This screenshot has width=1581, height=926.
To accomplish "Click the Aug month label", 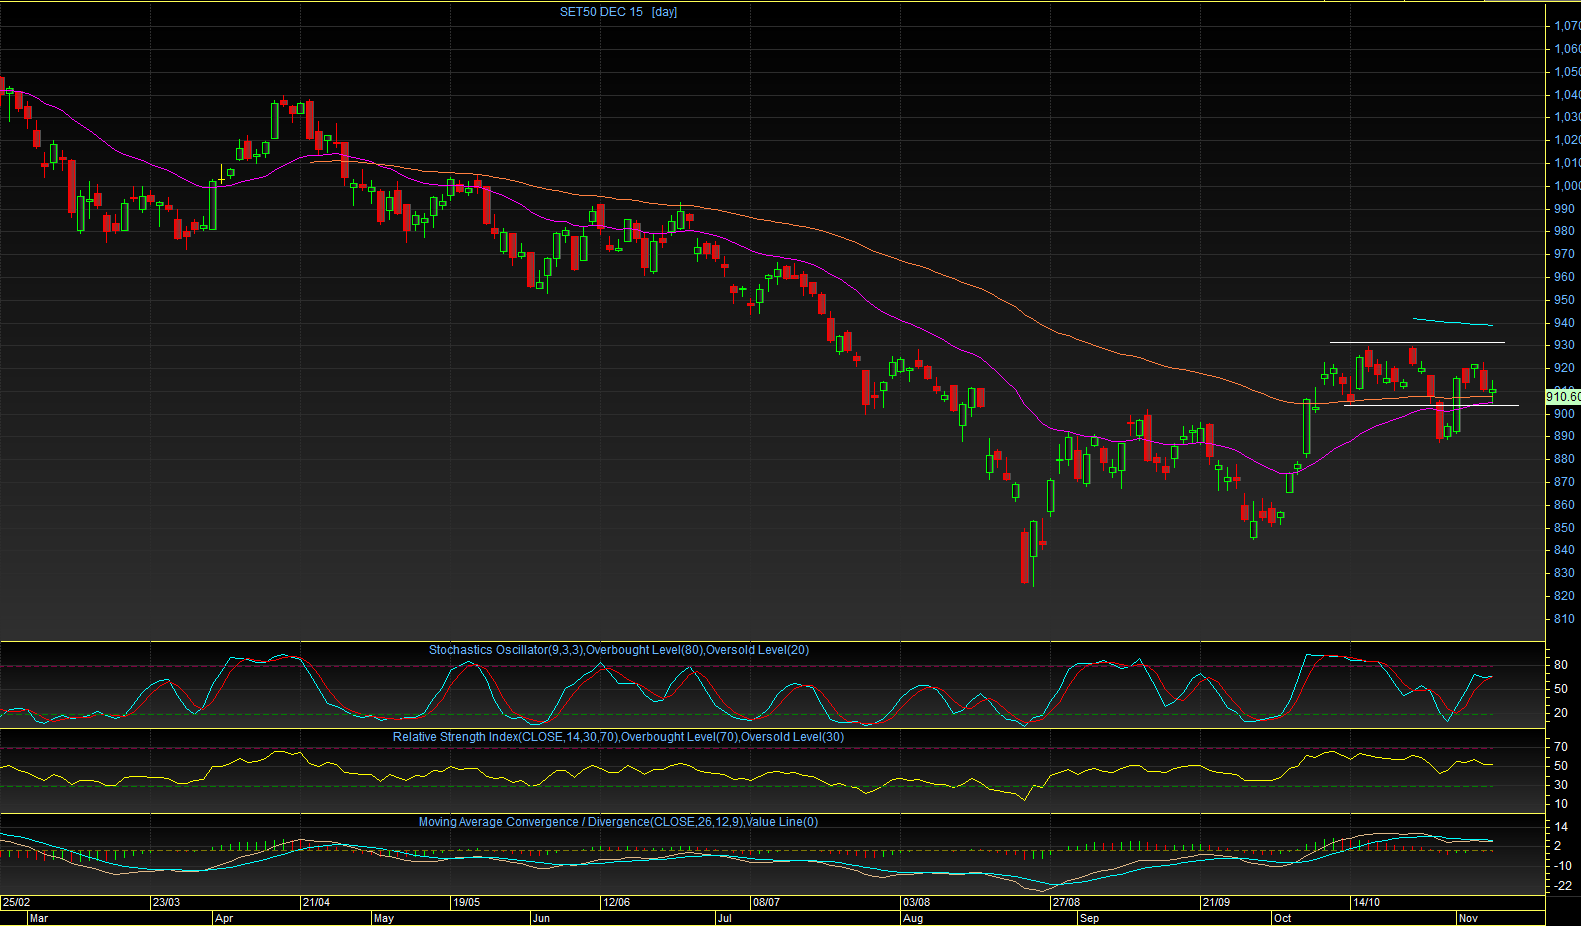I will (x=913, y=918).
